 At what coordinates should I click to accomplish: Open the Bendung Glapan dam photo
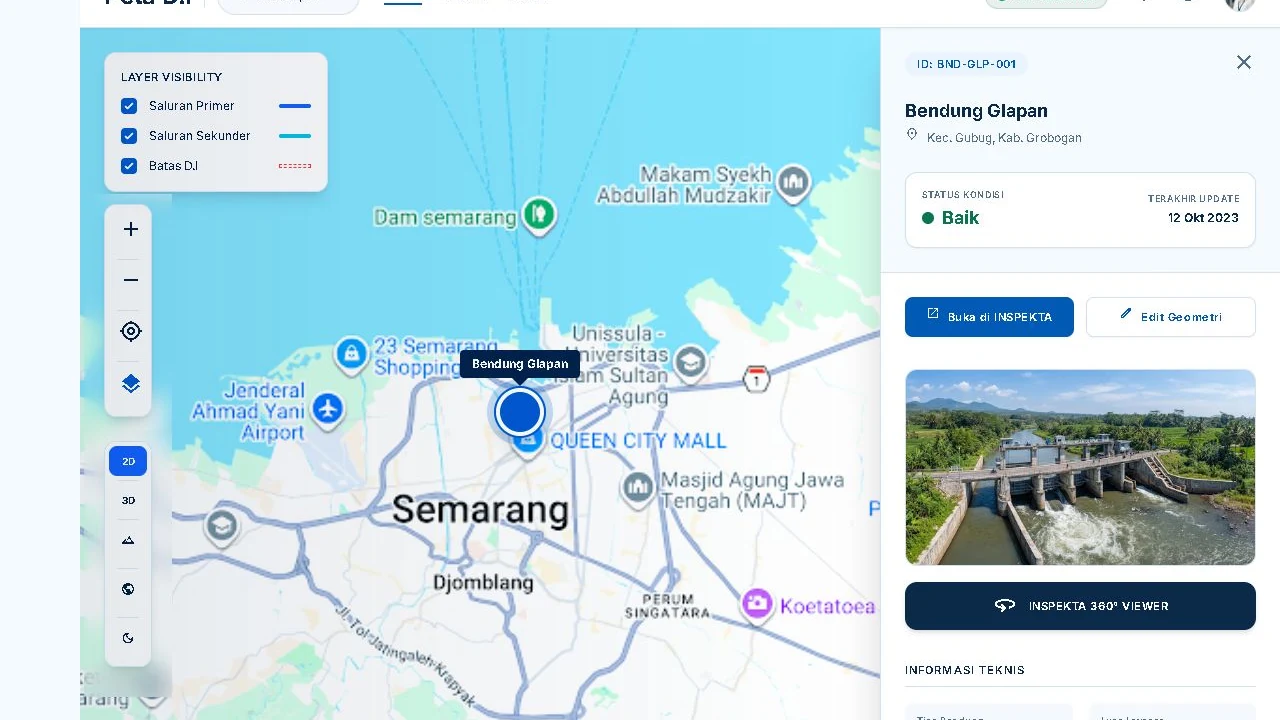(1080, 468)
